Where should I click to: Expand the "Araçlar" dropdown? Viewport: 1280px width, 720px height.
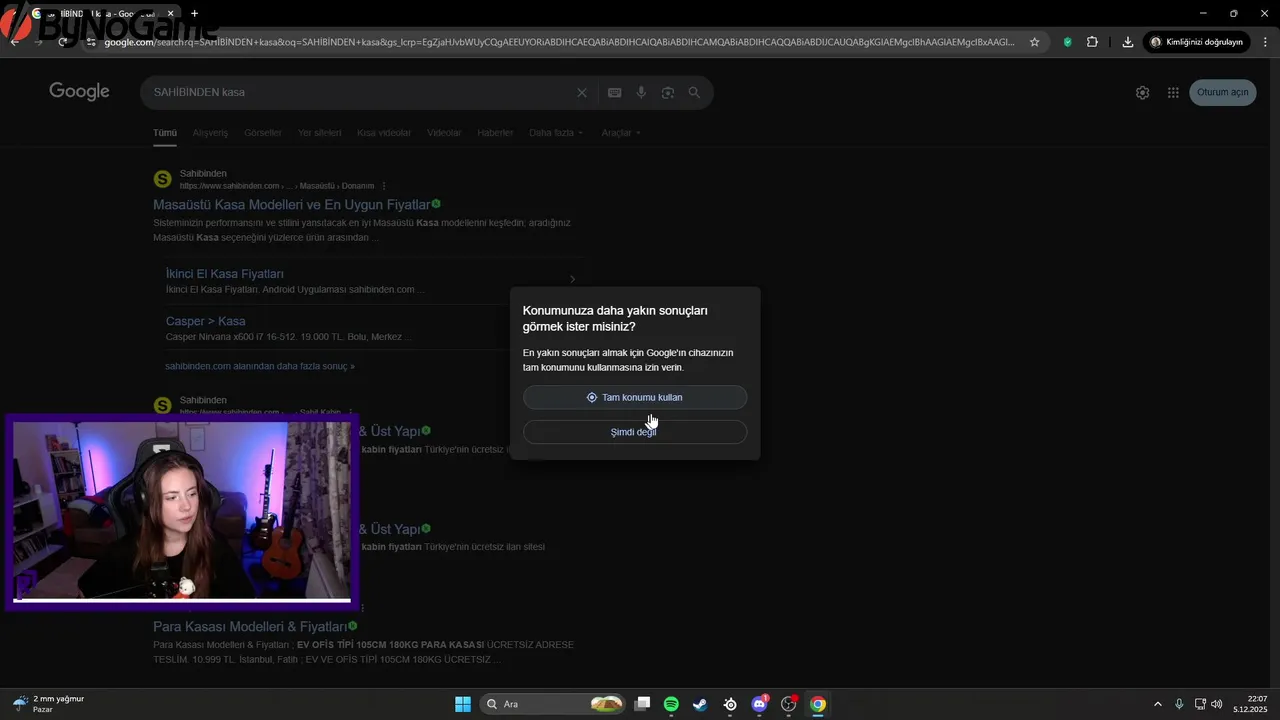[621, 133]
